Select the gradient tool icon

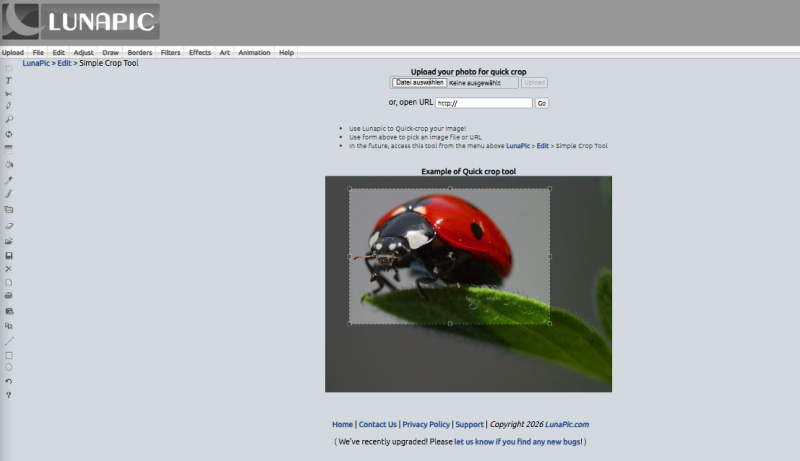click(x=9, y=149)
